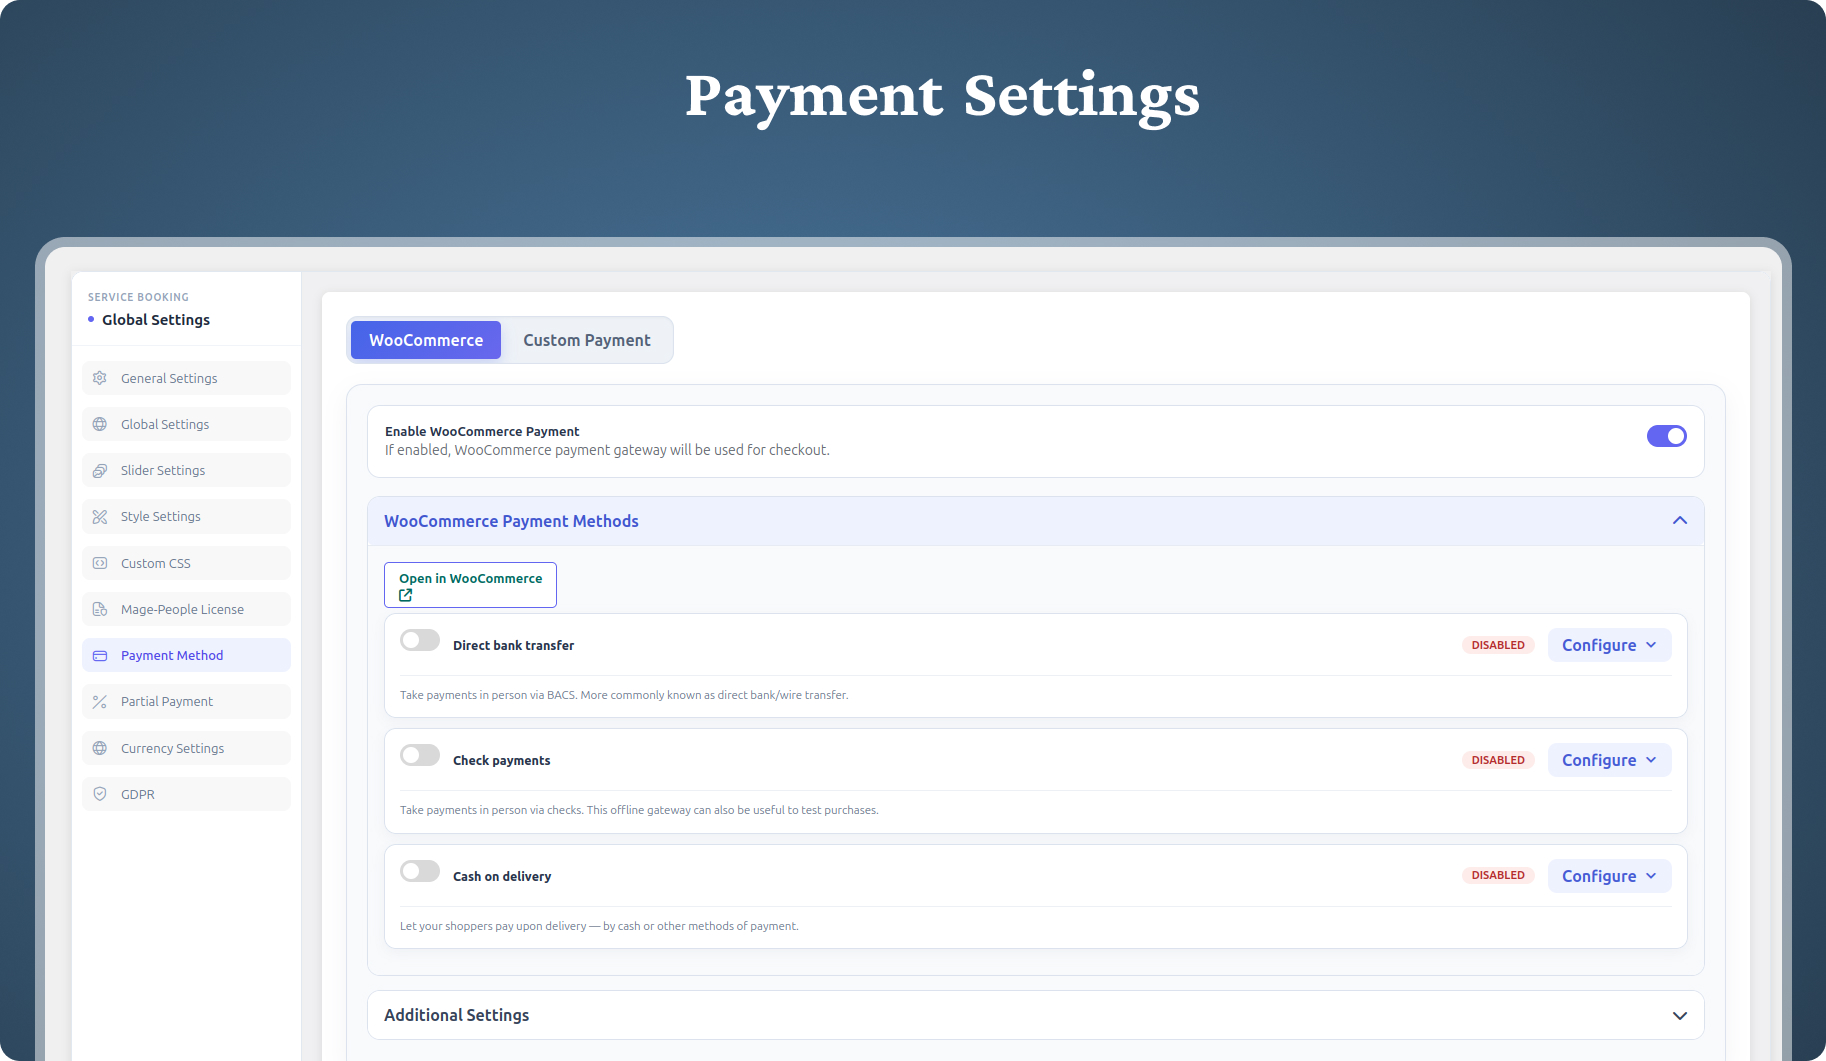Click the GDPR shield icon
Viewport: 1826px width, 1061px height.
click(x=100, y=794)
